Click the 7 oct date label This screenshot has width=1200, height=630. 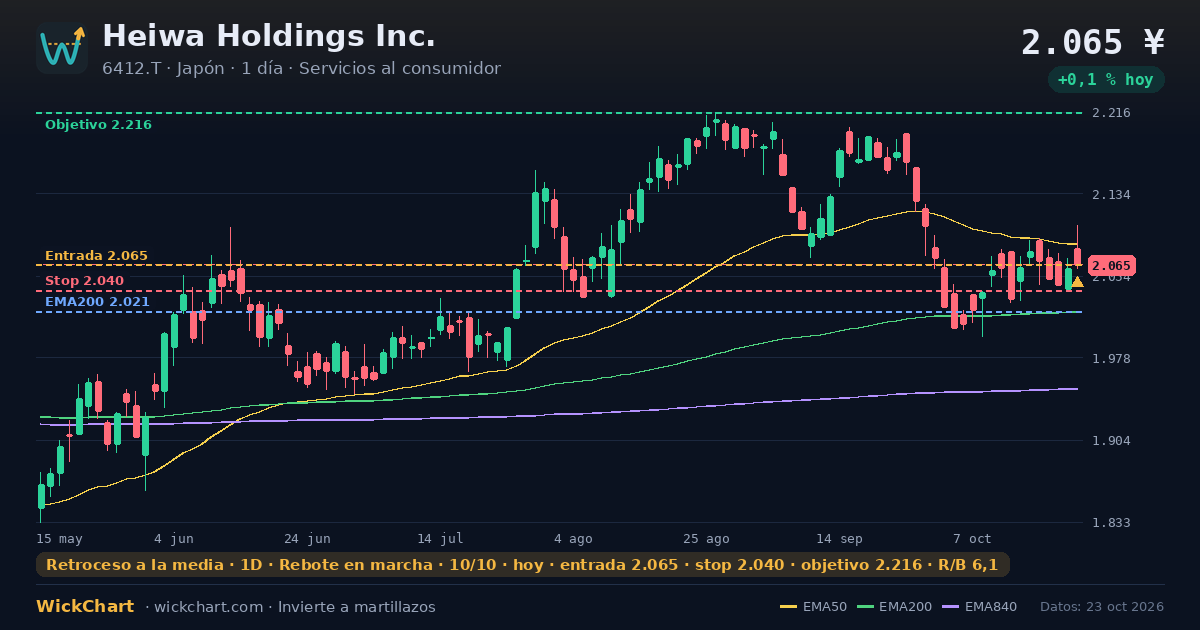coord(972,539)
